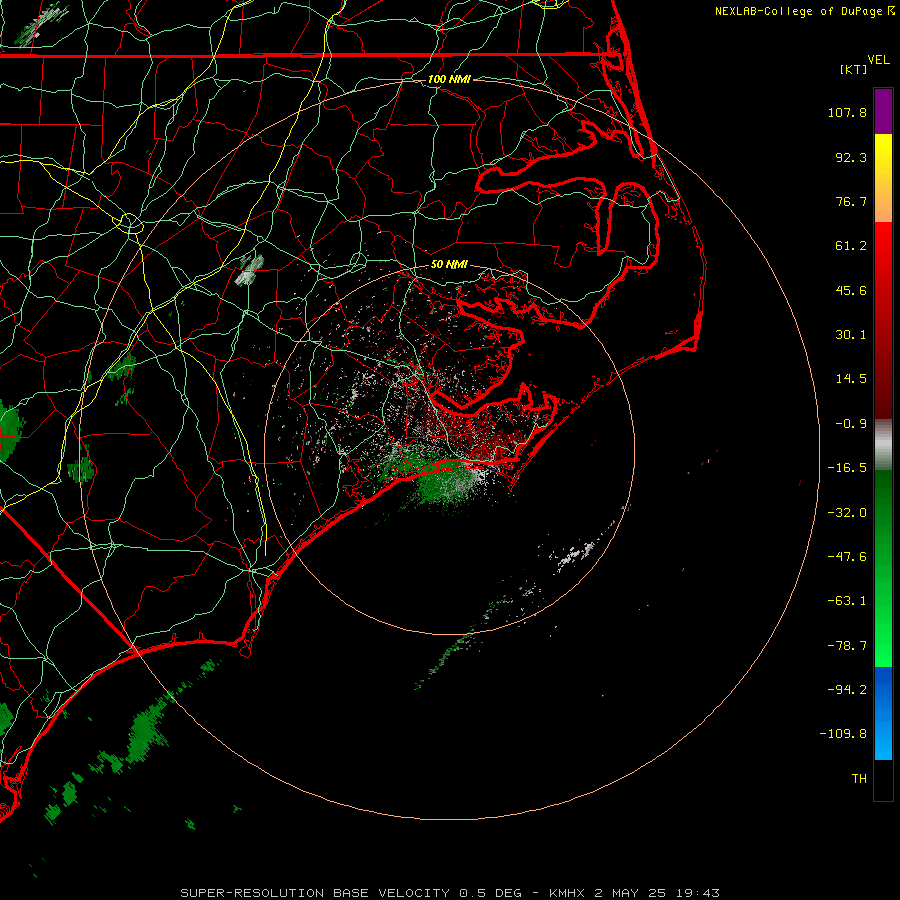Screen dimensions: 900x900
Task: Select the 45.6 legend value
Action: (851, 290)
